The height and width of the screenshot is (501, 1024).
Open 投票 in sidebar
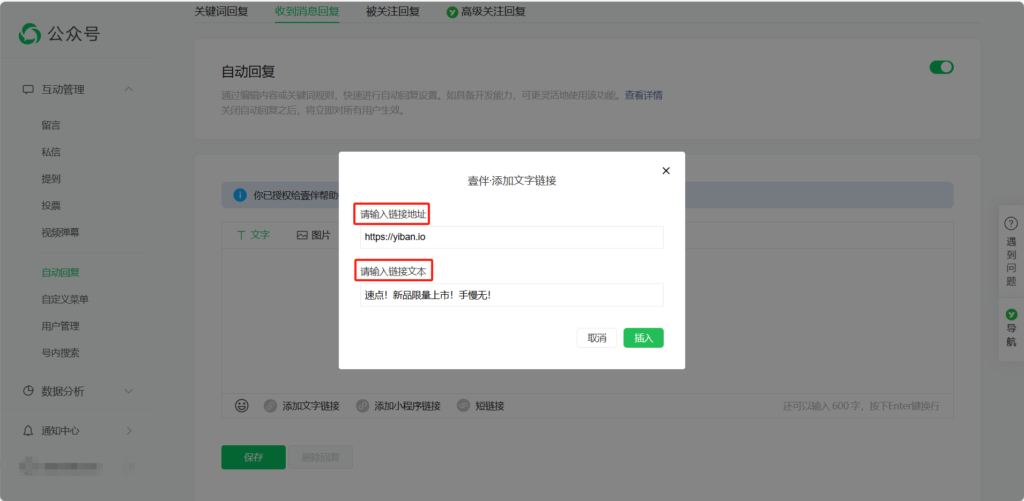pyautogui.click(x=51, y=206)
